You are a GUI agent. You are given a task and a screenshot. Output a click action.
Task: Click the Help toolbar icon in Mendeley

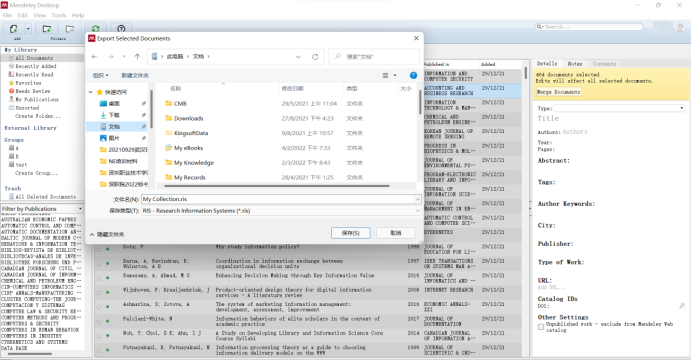[x=121, y=29]
